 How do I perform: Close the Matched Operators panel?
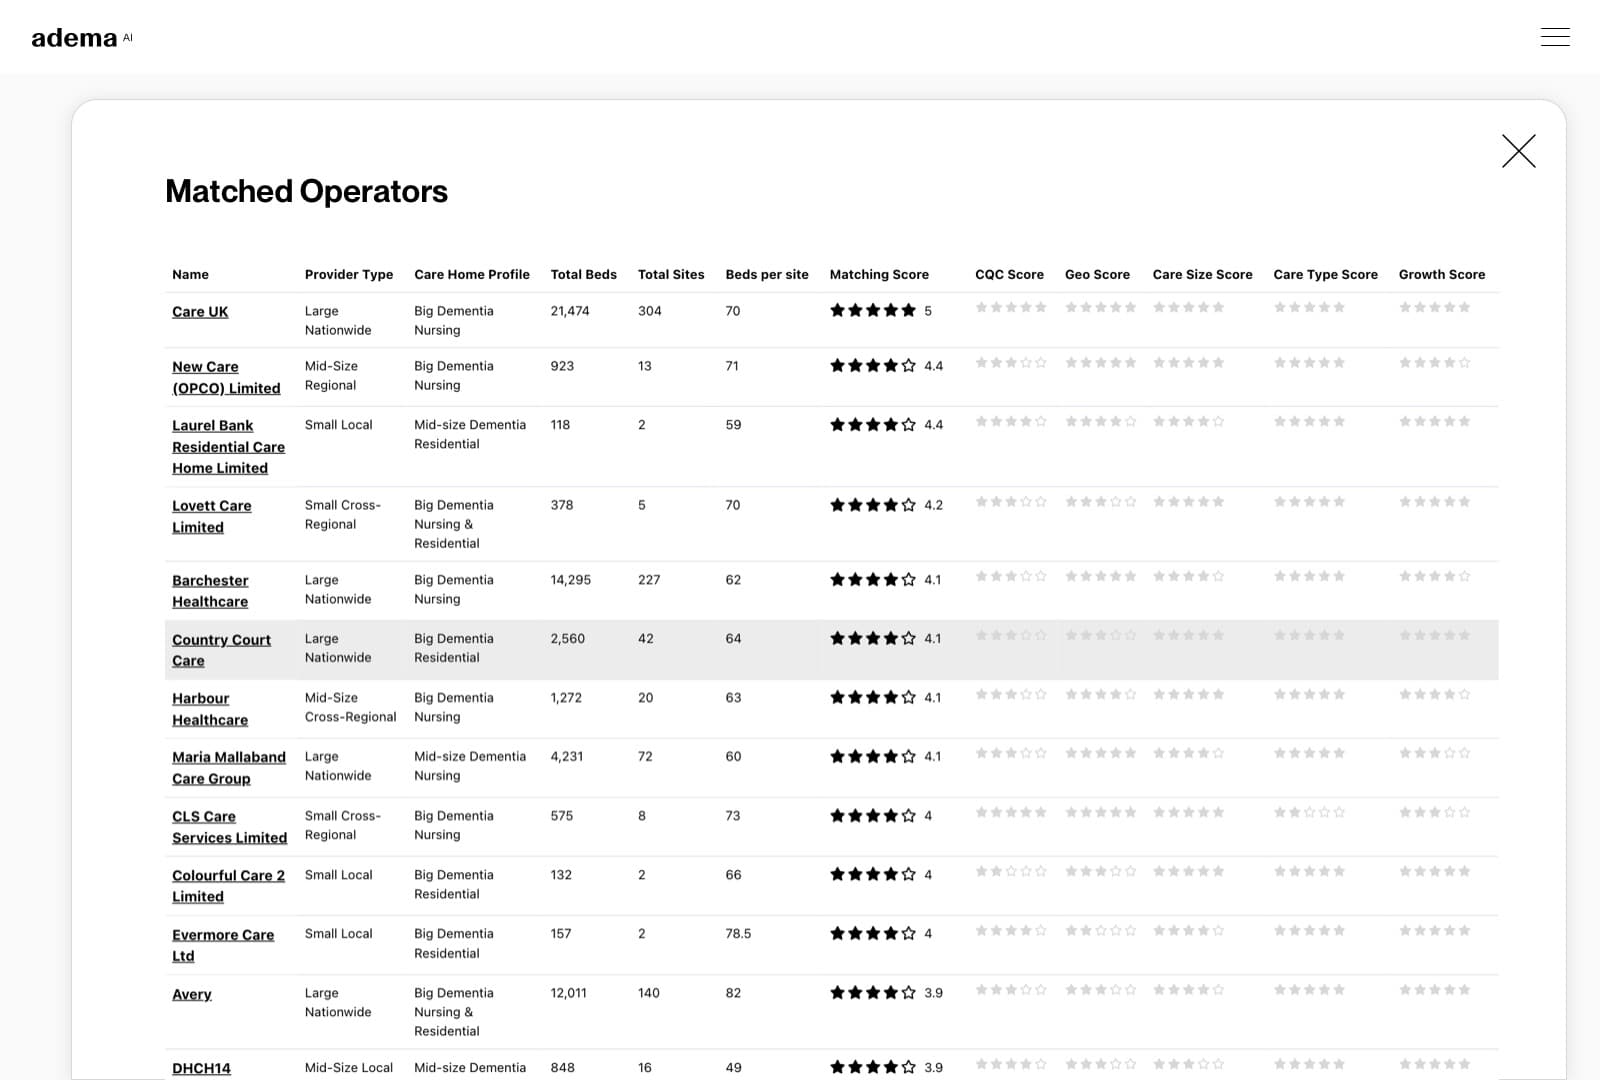1518,151
